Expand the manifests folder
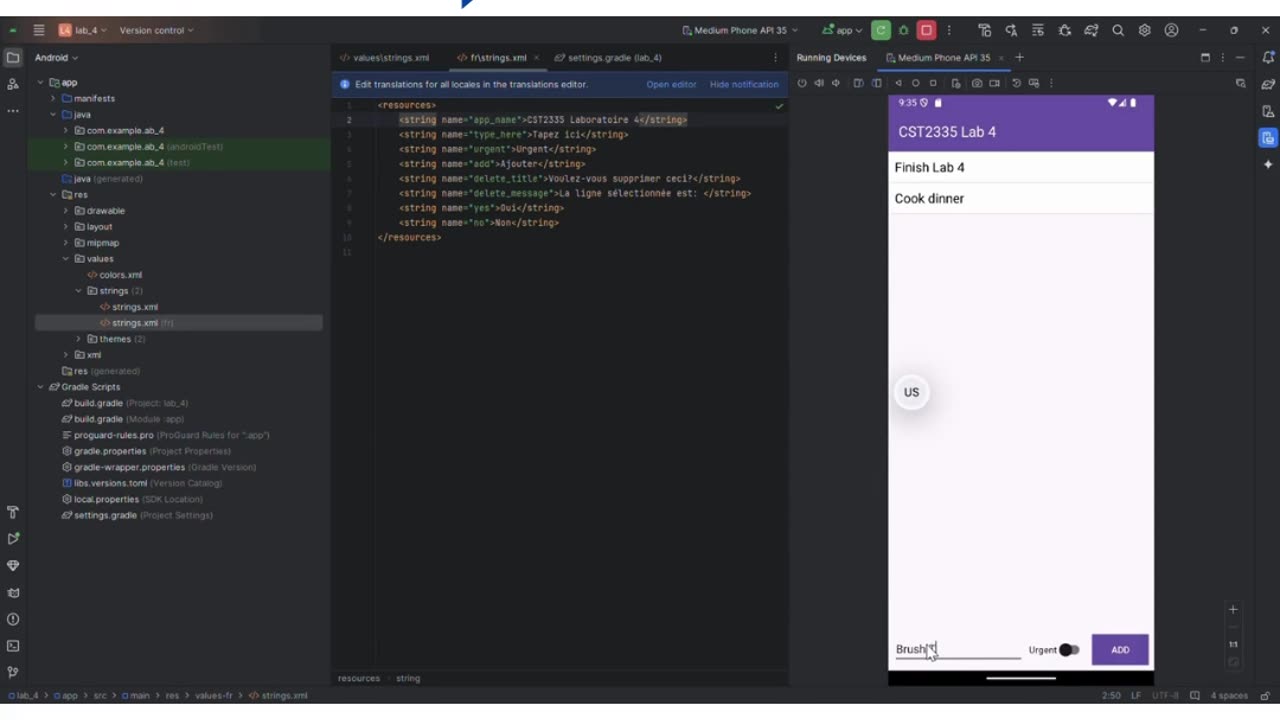The image size is (1280, 720). (x=53, y=99)
